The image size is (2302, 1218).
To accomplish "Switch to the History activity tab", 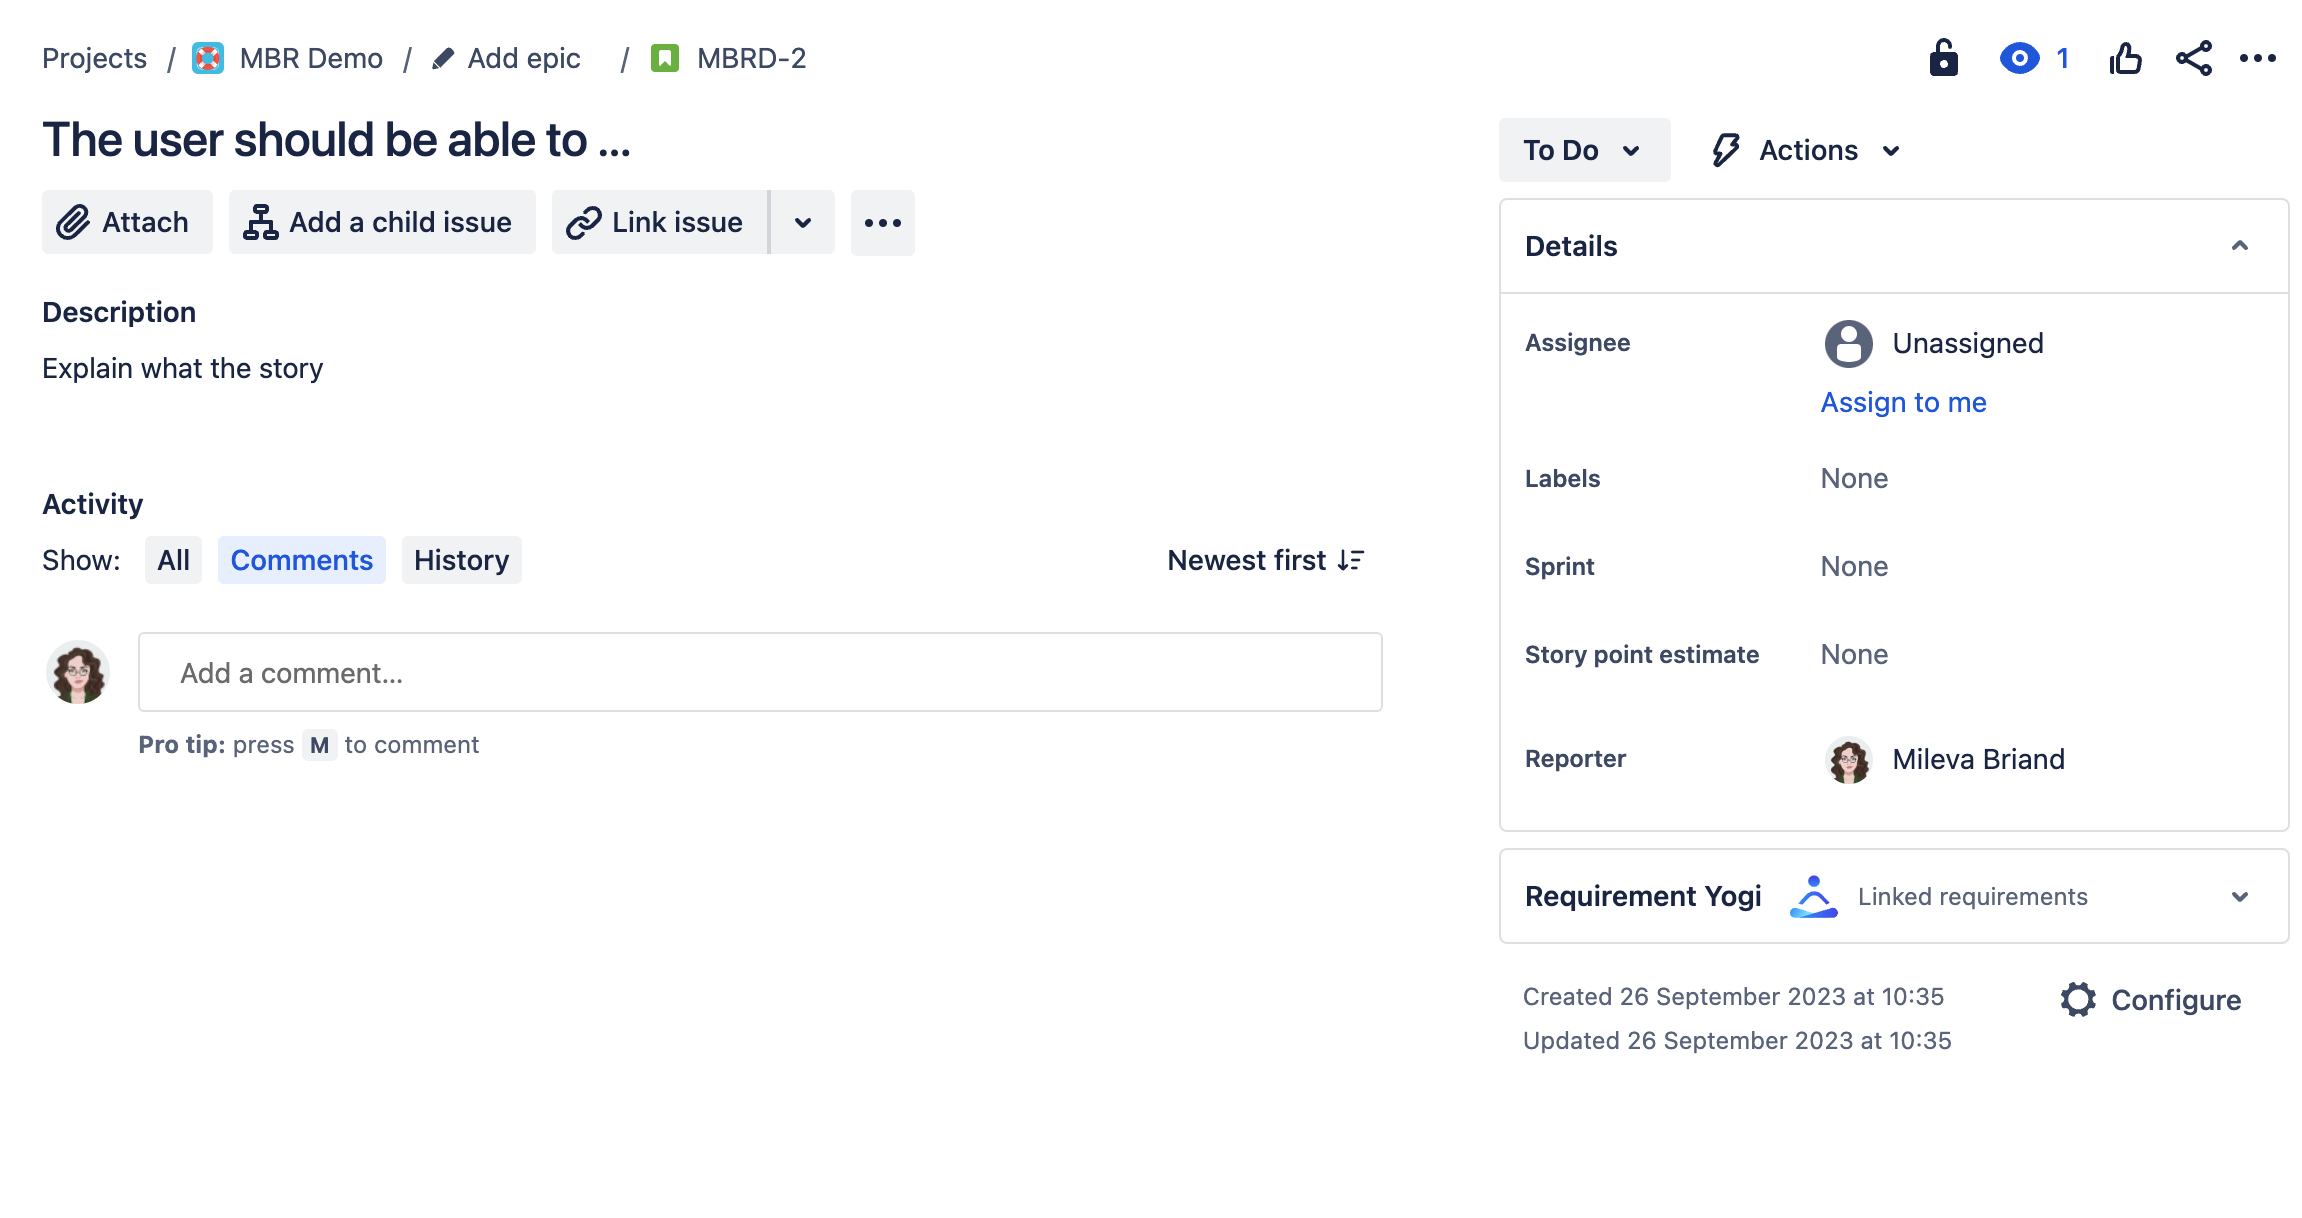I will pos(461,560).
